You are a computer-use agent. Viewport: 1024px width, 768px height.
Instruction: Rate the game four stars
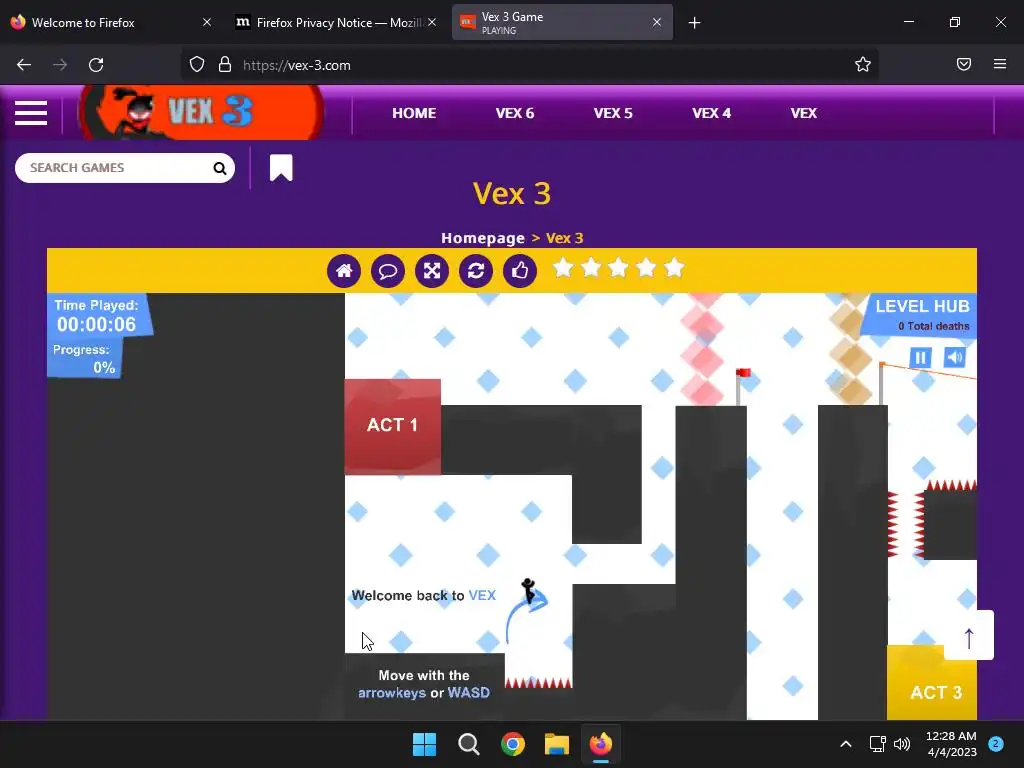[x=647, y=268]
